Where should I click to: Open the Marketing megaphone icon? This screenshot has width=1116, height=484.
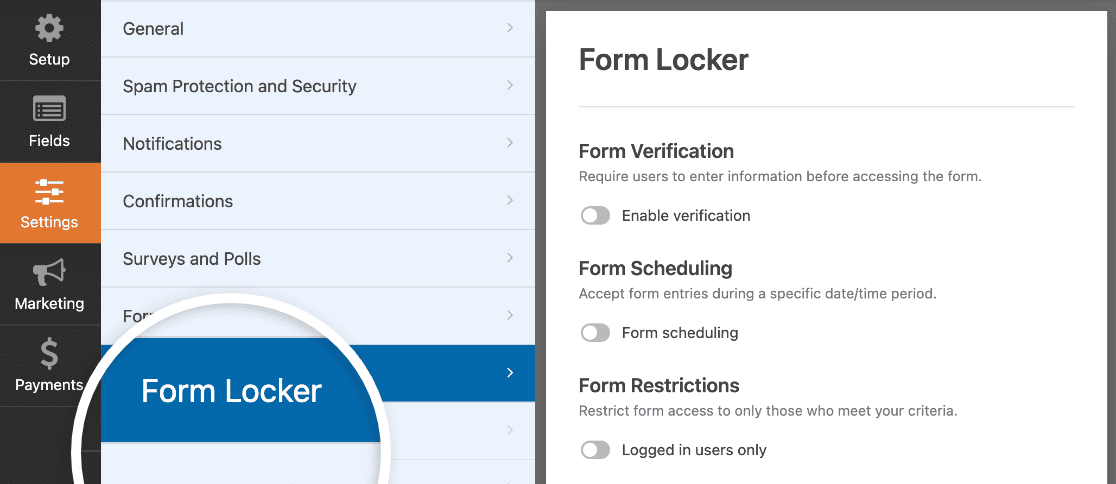pyautogui.click(x=49, y=271)
